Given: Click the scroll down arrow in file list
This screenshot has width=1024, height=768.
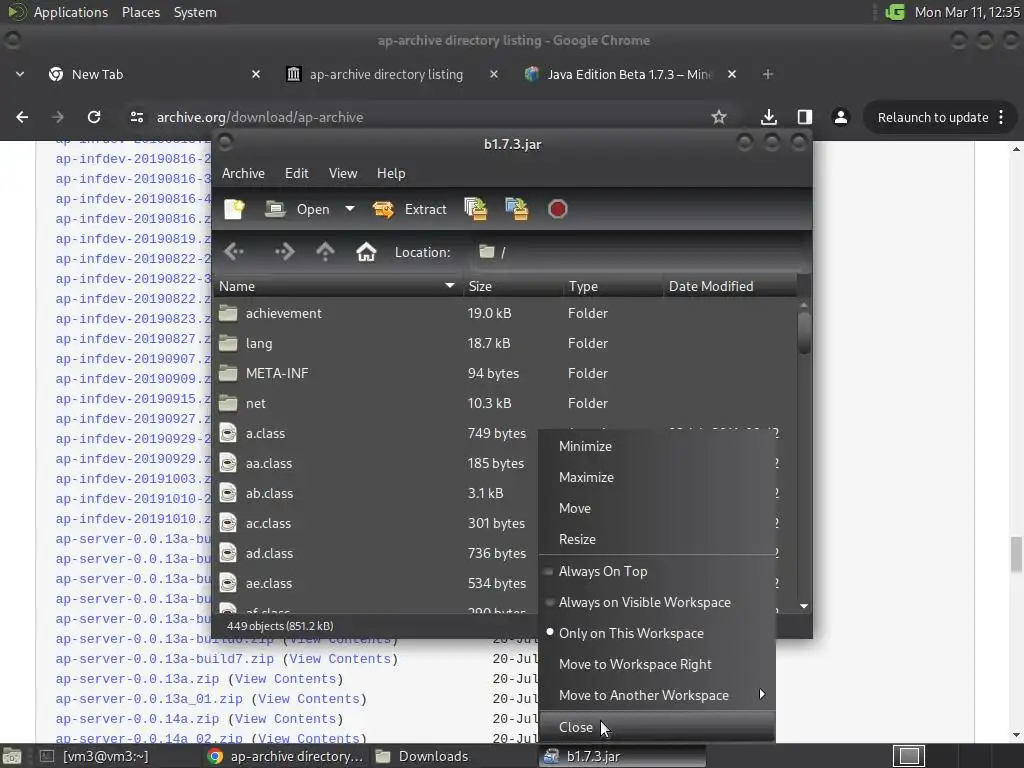Looking at the screenshot, I should [x=804, y=606].
